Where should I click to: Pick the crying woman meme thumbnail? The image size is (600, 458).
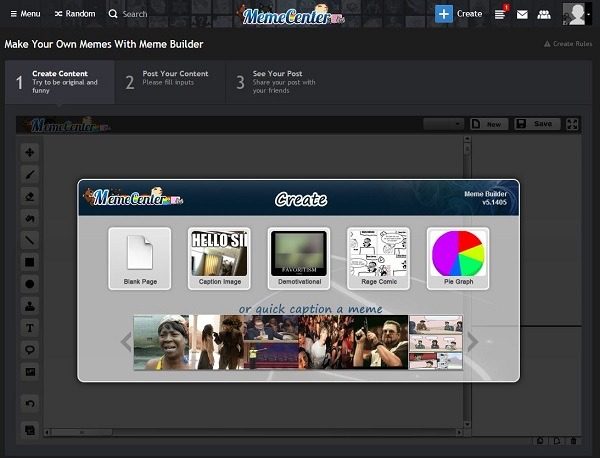pos(161,342)
